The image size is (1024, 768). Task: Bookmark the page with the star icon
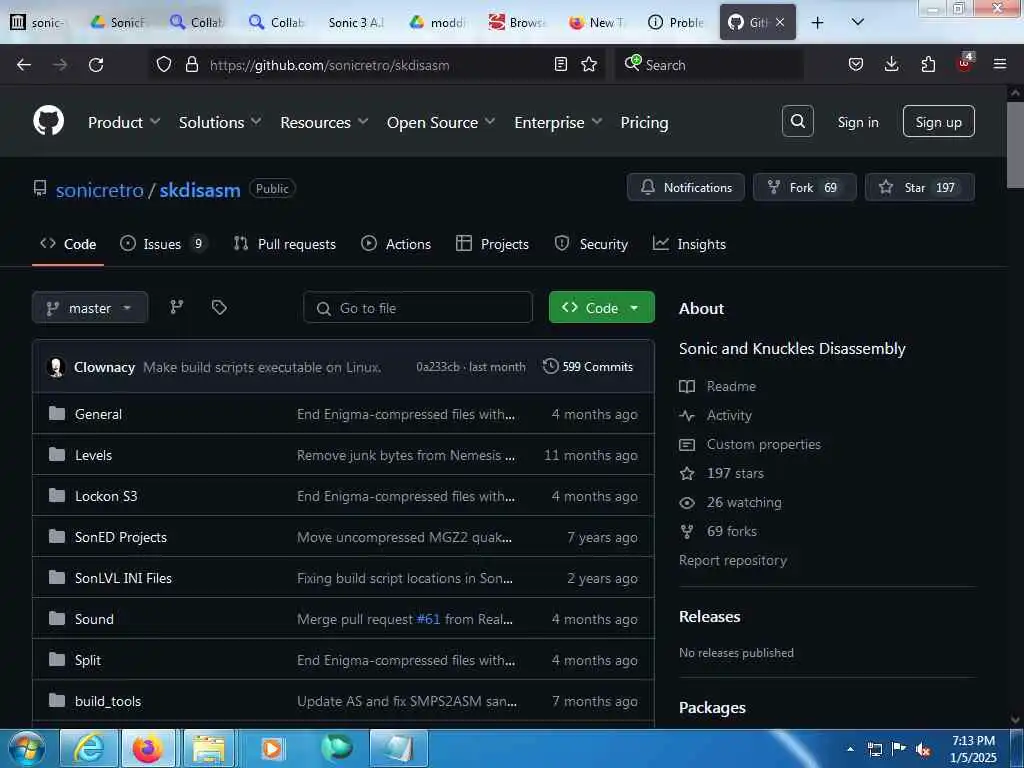[589, 64]
